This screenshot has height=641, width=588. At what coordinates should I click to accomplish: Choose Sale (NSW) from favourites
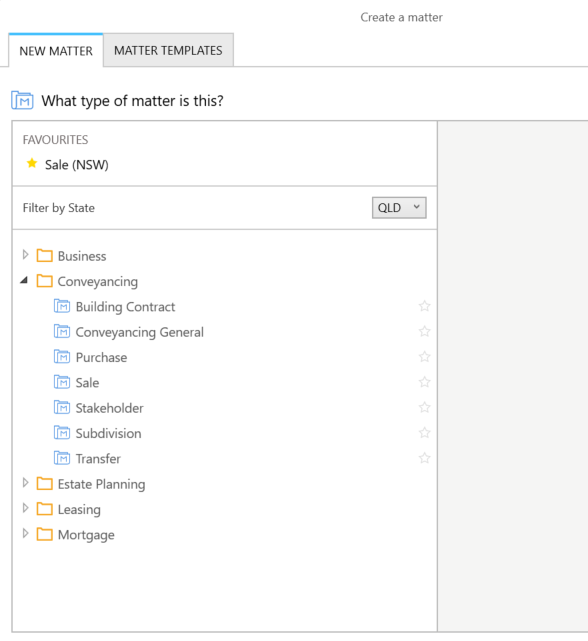76,165
